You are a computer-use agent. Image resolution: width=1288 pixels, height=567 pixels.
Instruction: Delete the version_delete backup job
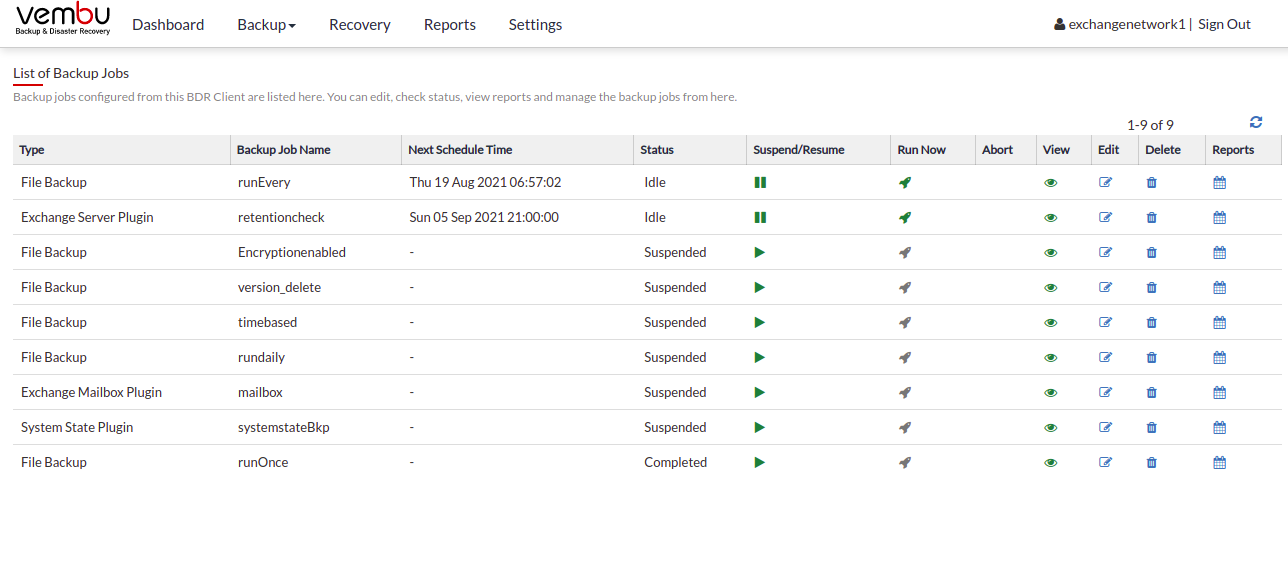pos(1151,288)
